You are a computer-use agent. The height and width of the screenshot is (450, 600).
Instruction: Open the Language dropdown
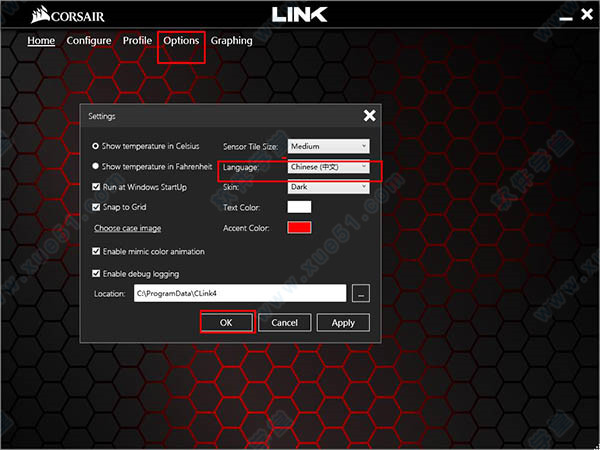click(x=328, y=167)
